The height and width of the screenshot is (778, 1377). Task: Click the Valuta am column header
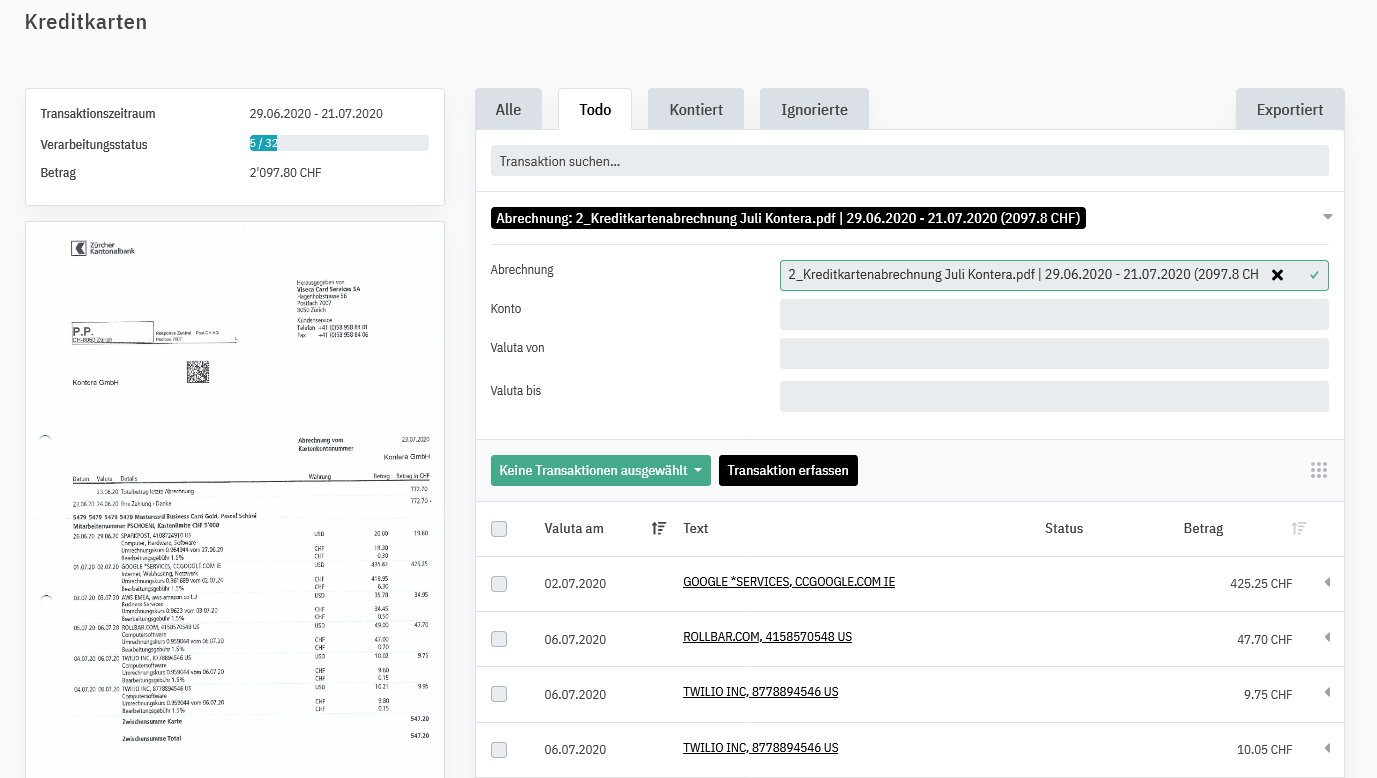click(x=574, y=528)
